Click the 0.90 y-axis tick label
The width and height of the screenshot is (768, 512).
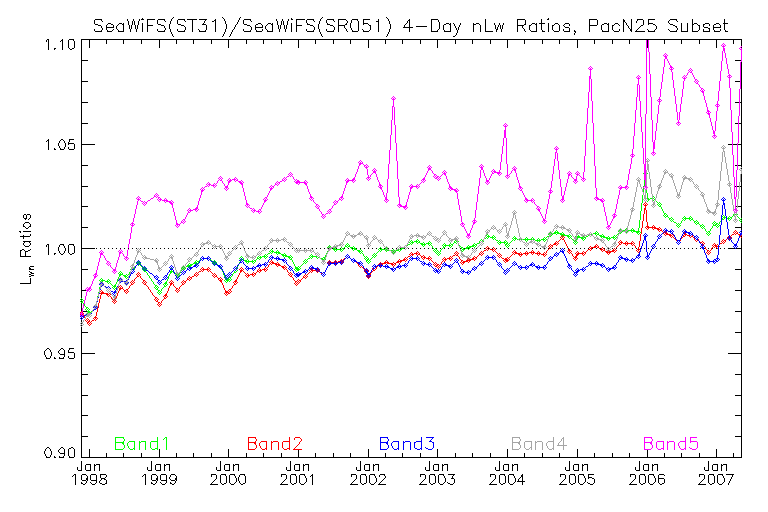pos(60,453)
